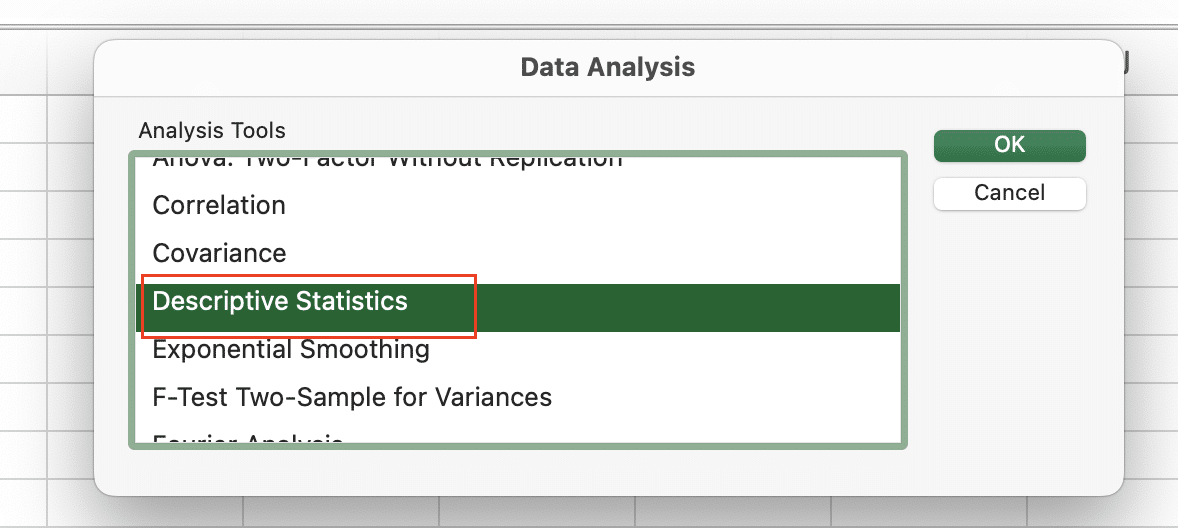Select the cut-off Fourier Analysis item

[x=248, y=439]
